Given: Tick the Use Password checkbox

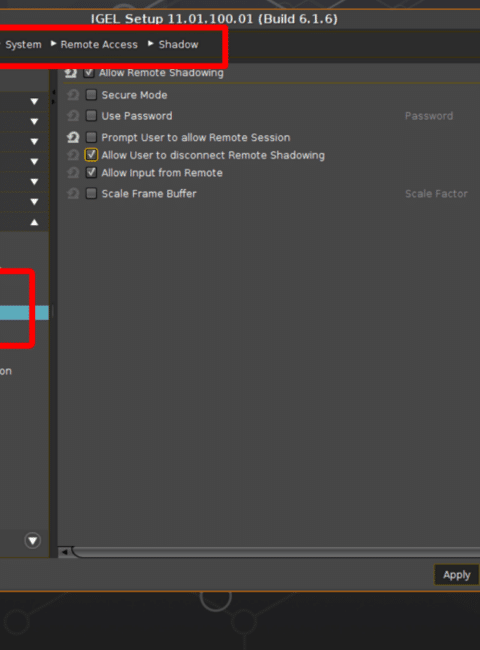Looking at the screenshot, I should (x=91, y=115).
